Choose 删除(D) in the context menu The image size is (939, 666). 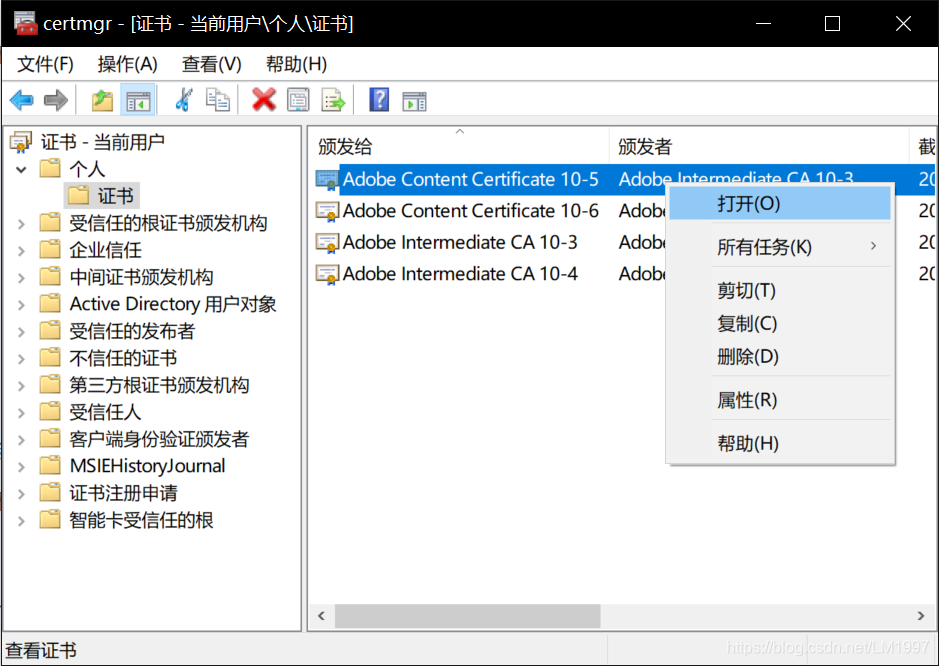click(780, 357)
